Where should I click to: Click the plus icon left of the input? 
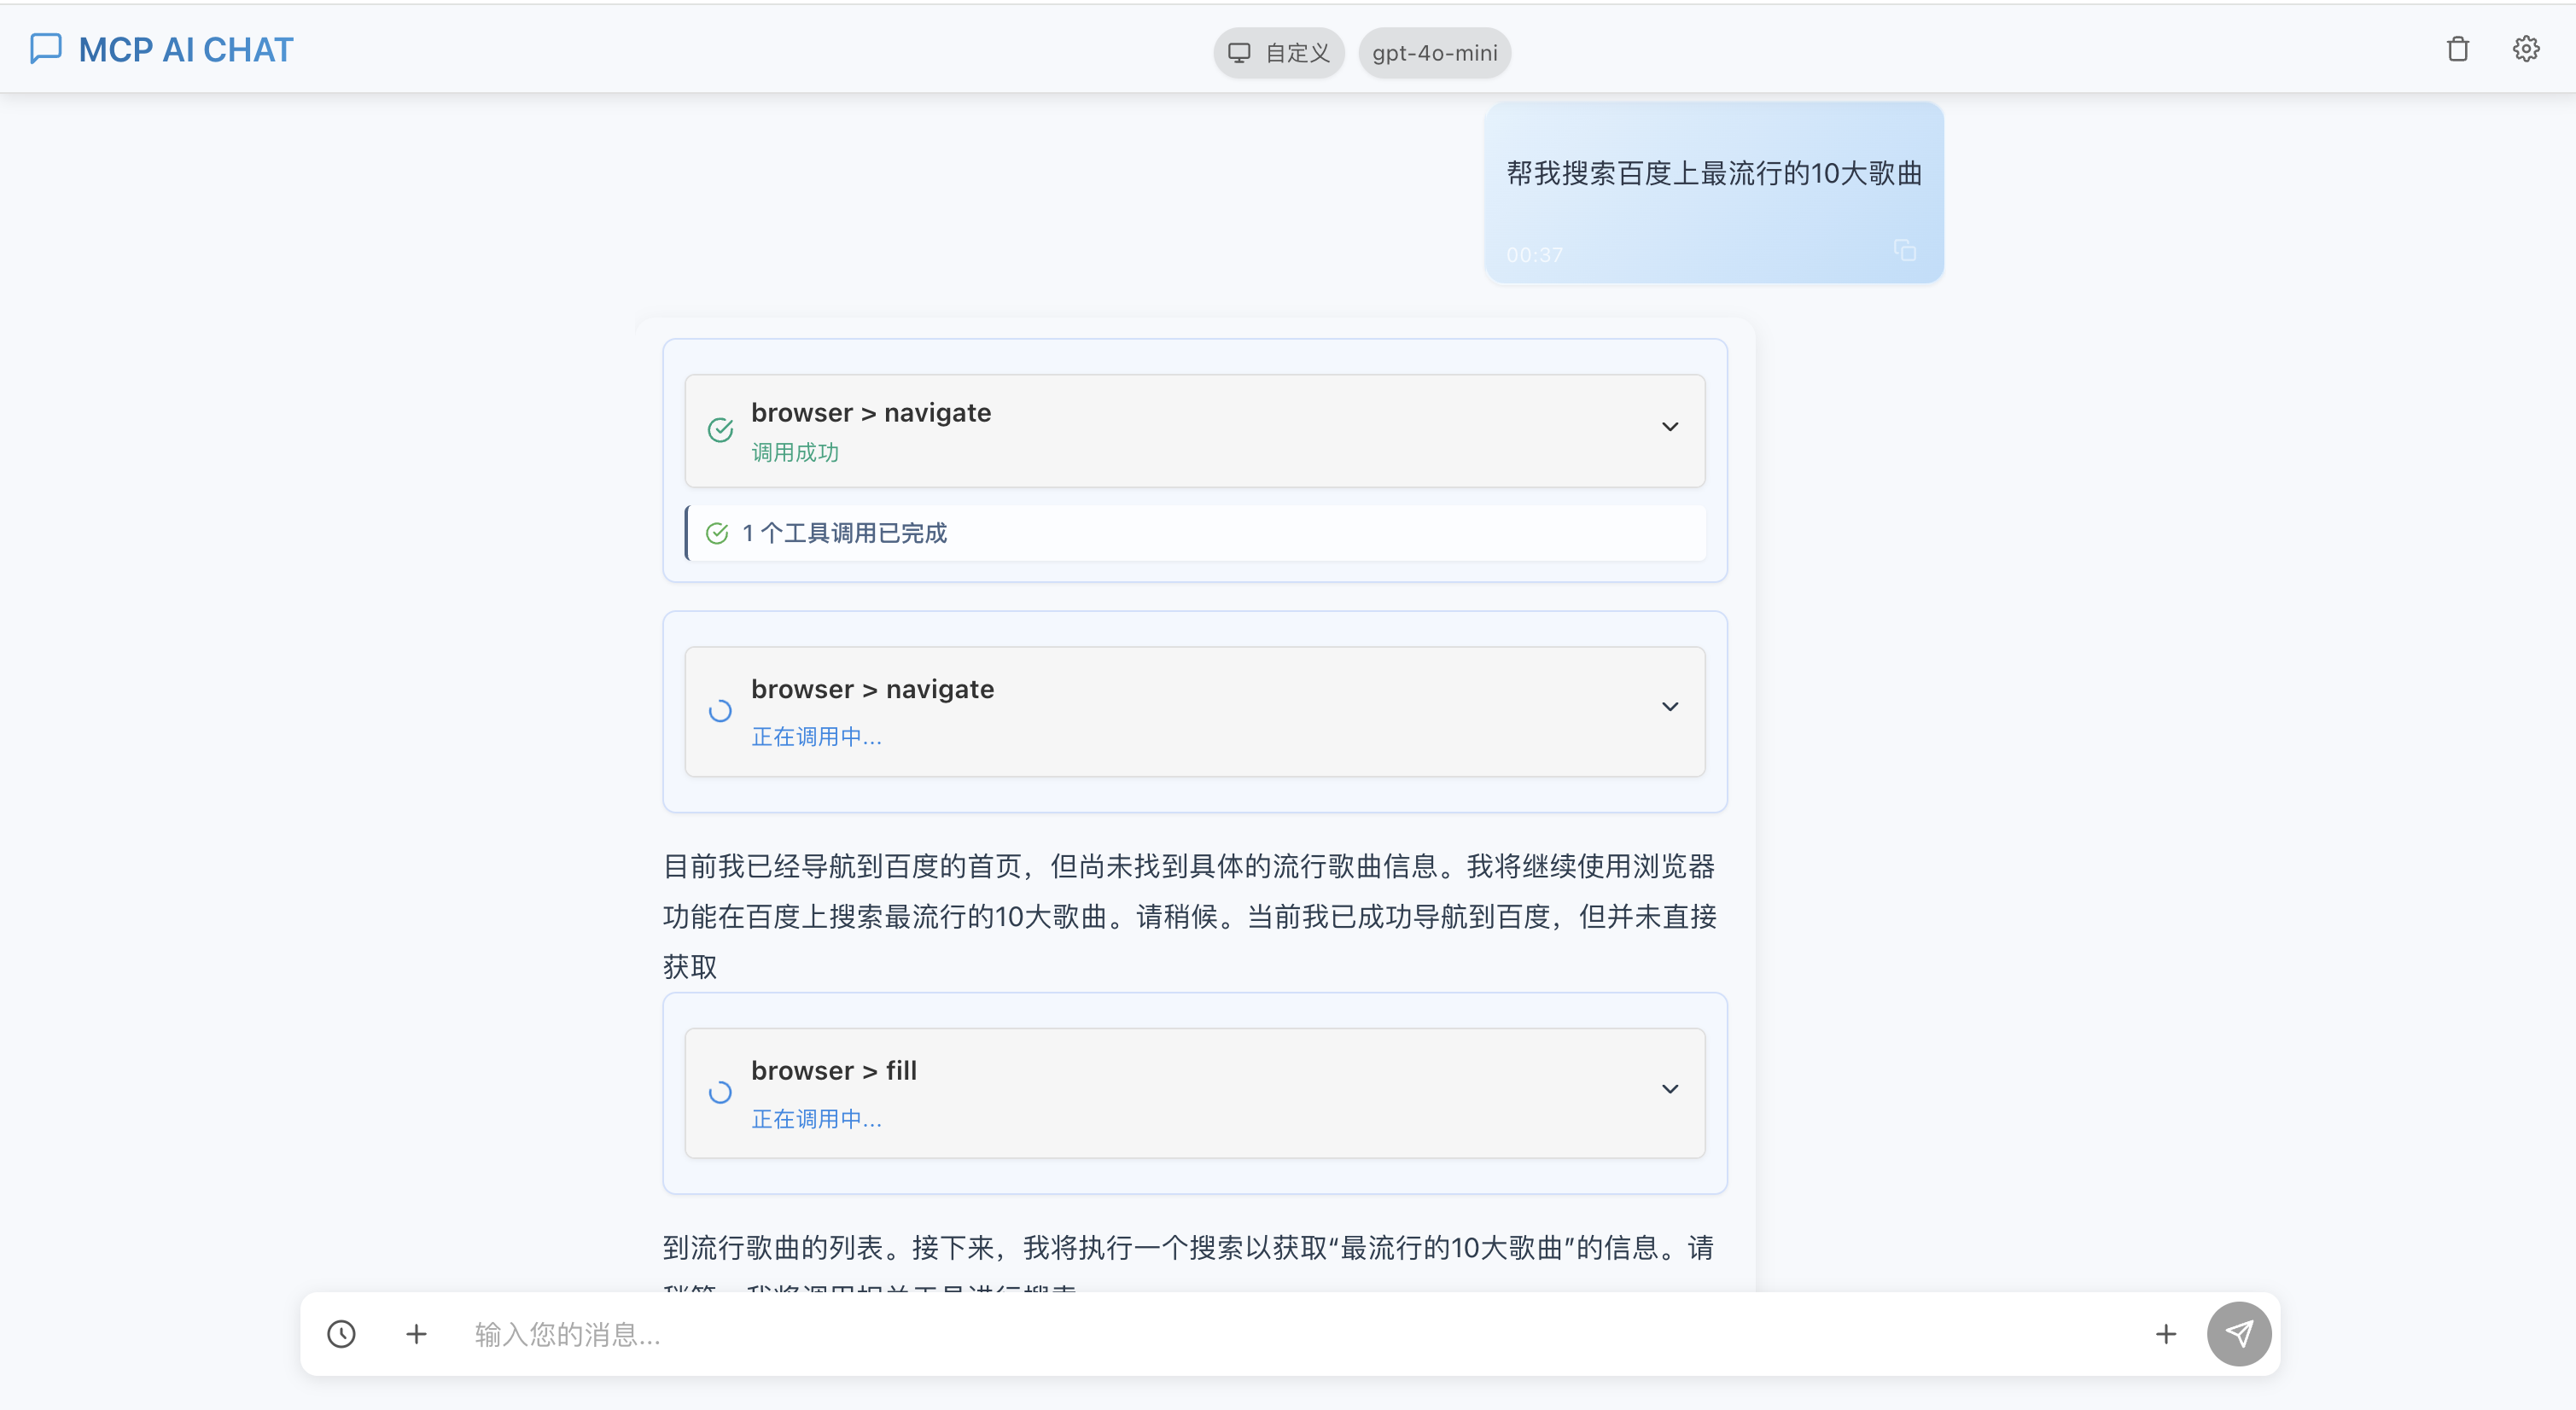click(x=416, y=1334)
